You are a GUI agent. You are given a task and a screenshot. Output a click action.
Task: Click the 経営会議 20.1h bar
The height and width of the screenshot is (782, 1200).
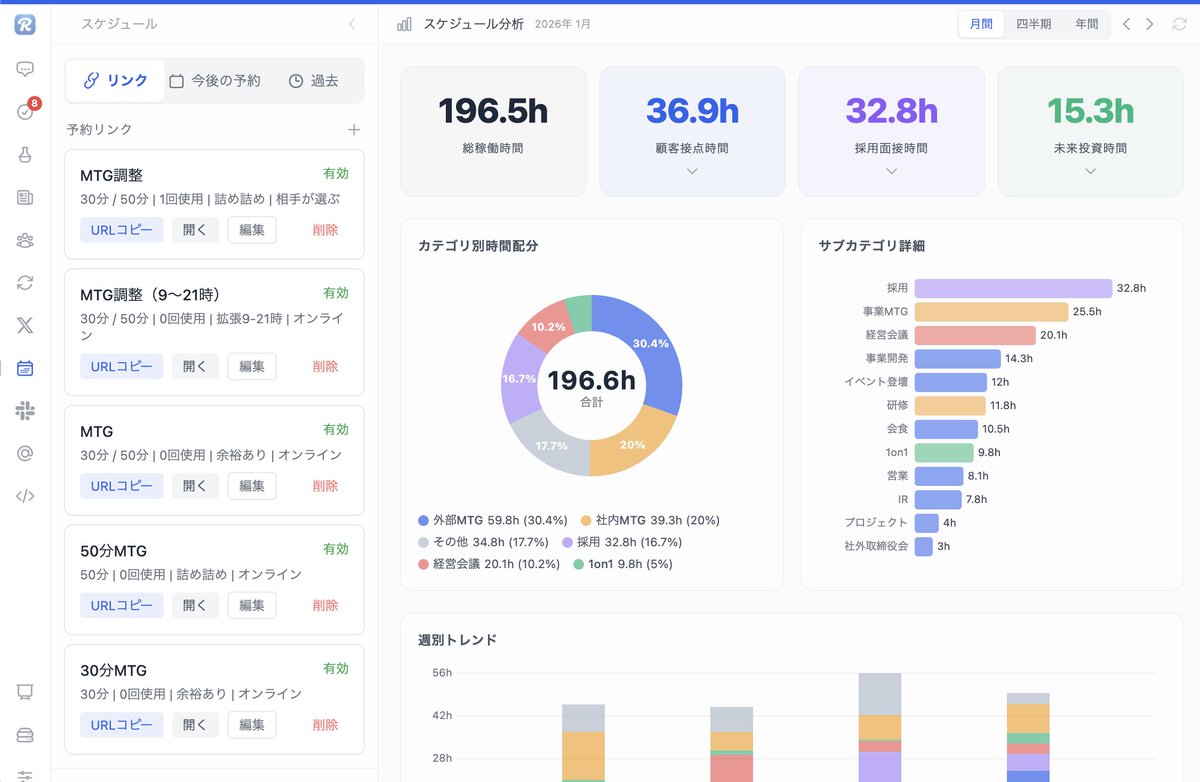(x=974, y=335)
